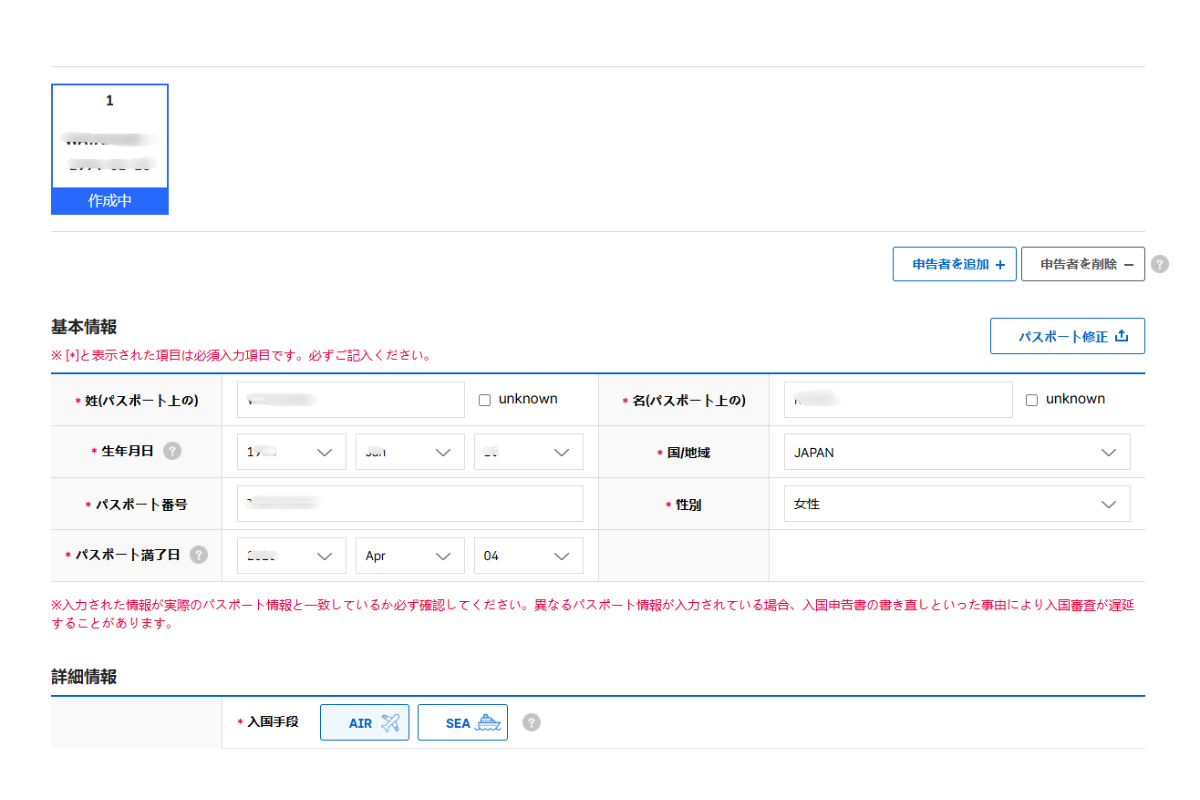Select AIR airplane entry method
Image resolution: width=1200 pixels, height=800 pixels.
pyautogui.click(x=364, y=723)
